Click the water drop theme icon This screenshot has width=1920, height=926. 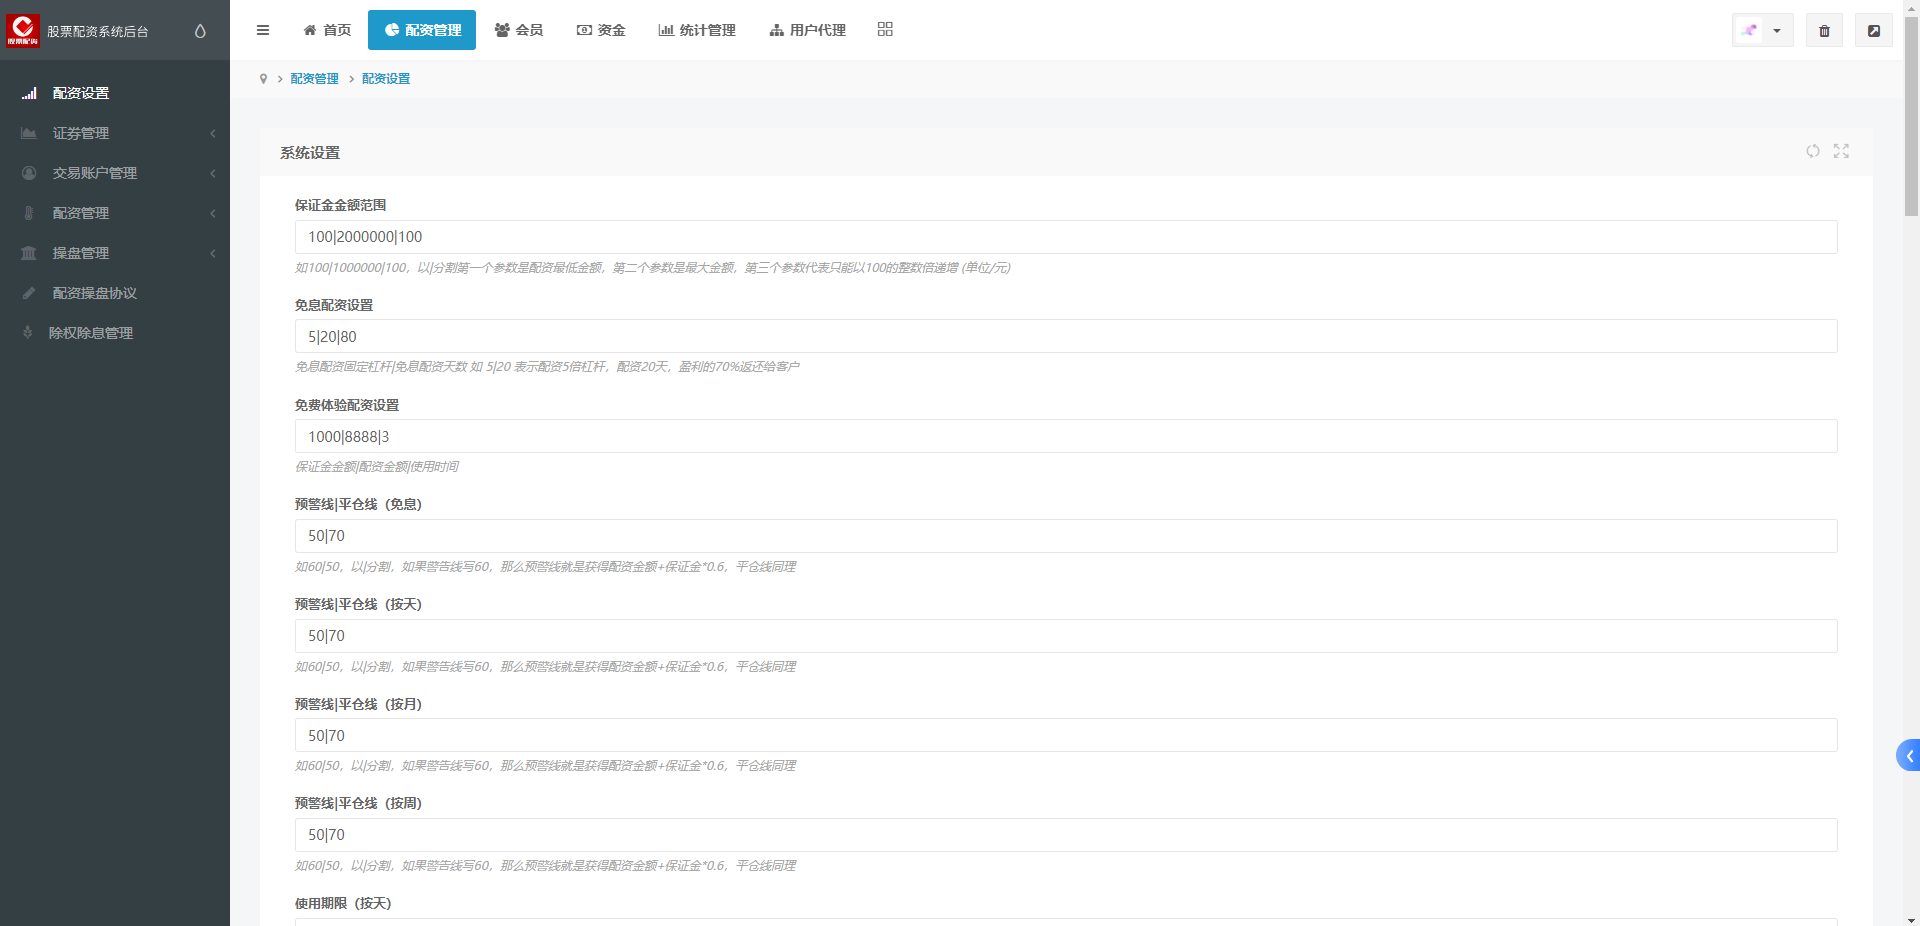200,31
